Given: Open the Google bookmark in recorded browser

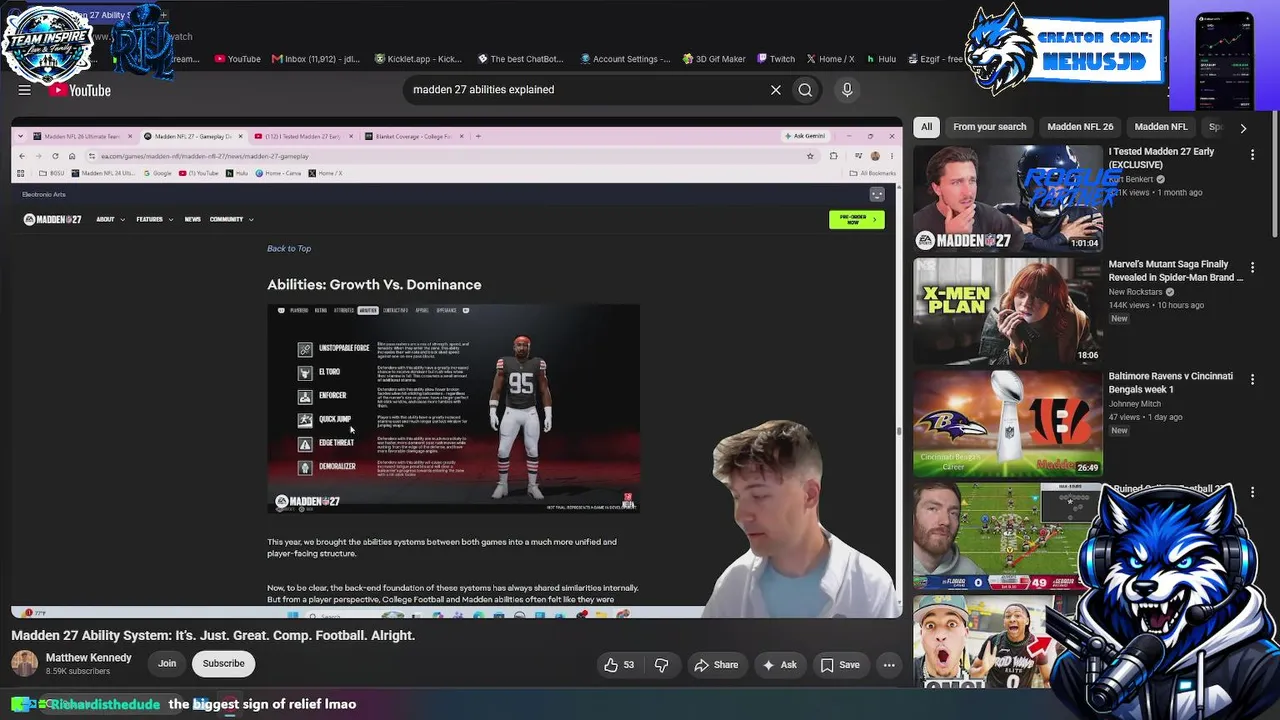Looking at the screenshot, I should 158,173.
